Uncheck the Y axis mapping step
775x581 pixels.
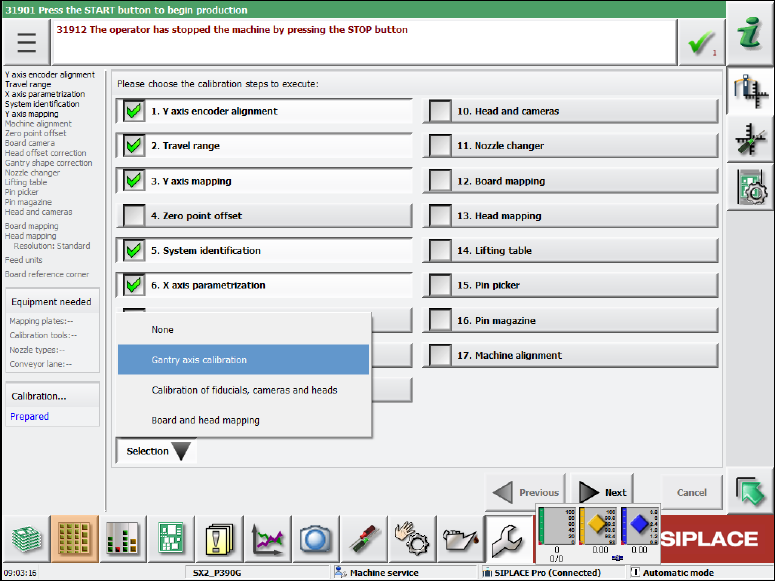pos(133,181)
